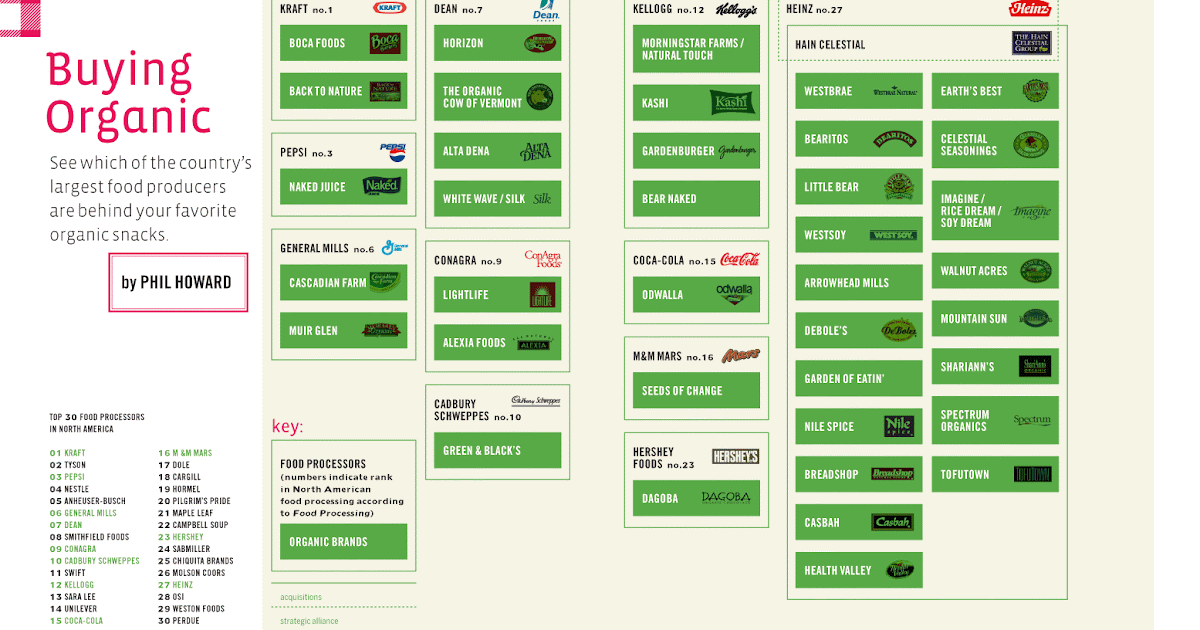The height and width of the screenshot is (630, 1200).
Task: Click the Odwalla brand logo
Action: click(x=734, y=294)
